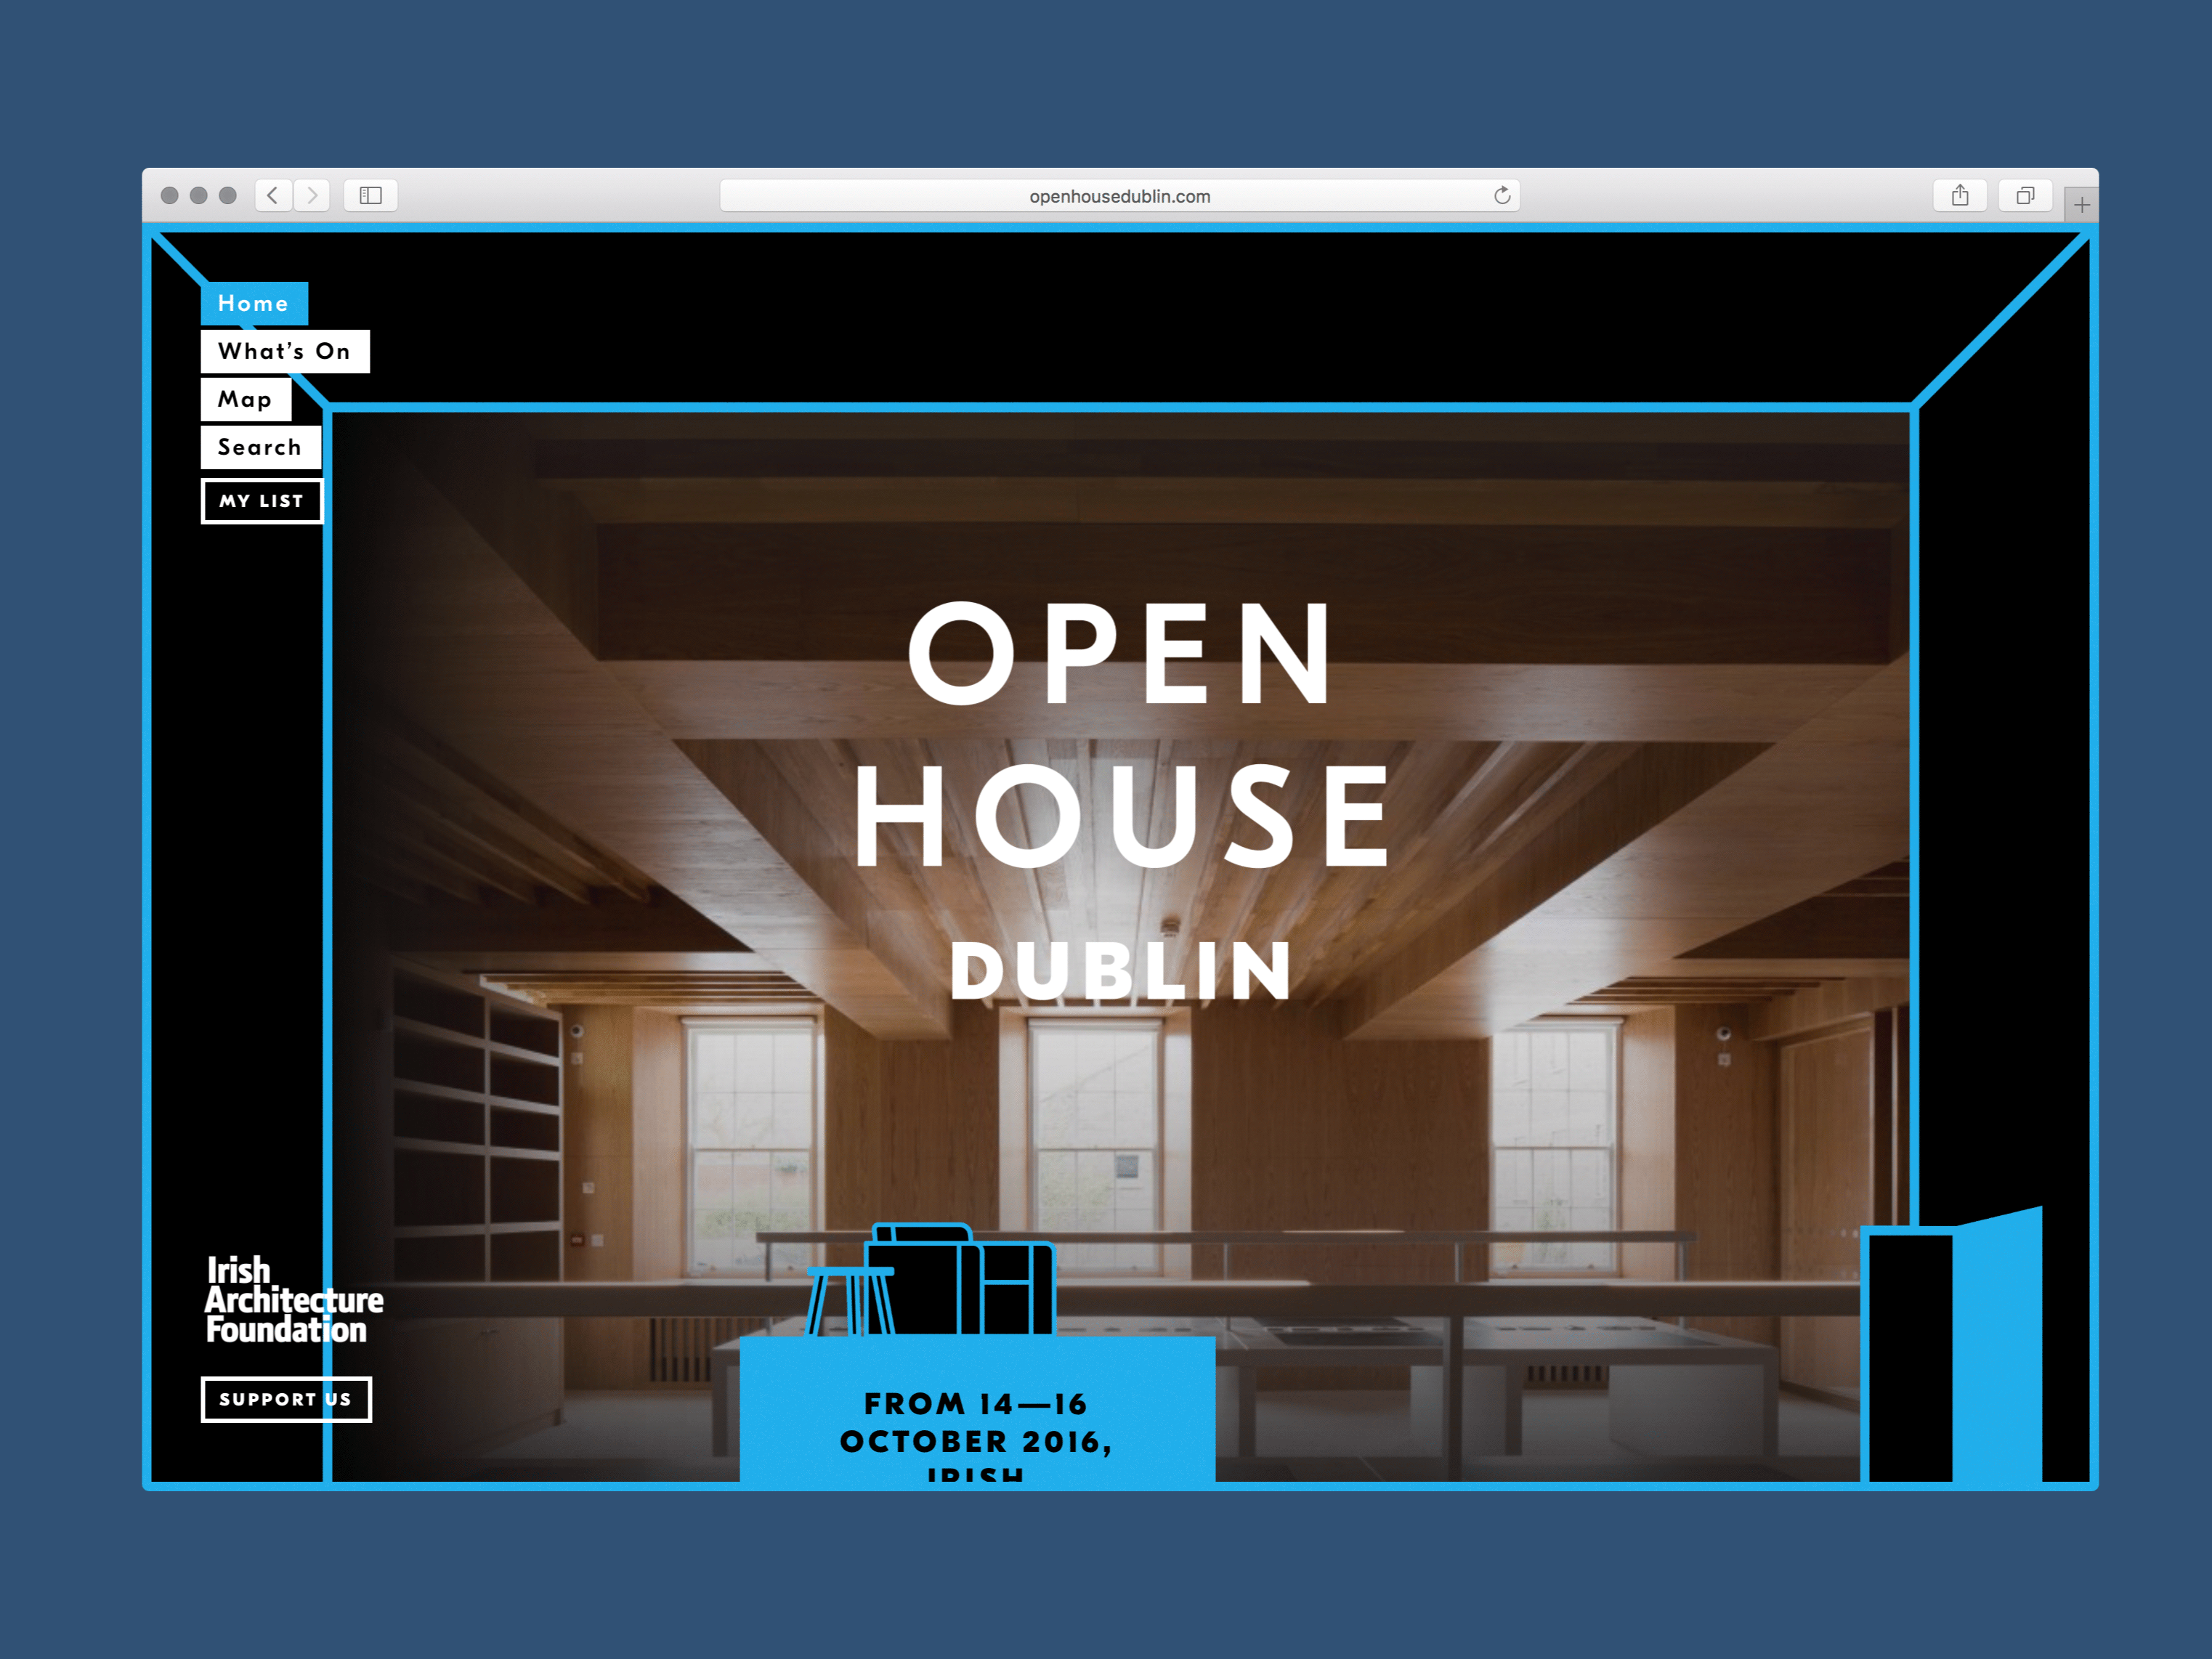Image resolution: width=2212 pixels, height=1659 pixels.
Task: Click the Open House Dublin title
Action: [x=1120, y=800]
